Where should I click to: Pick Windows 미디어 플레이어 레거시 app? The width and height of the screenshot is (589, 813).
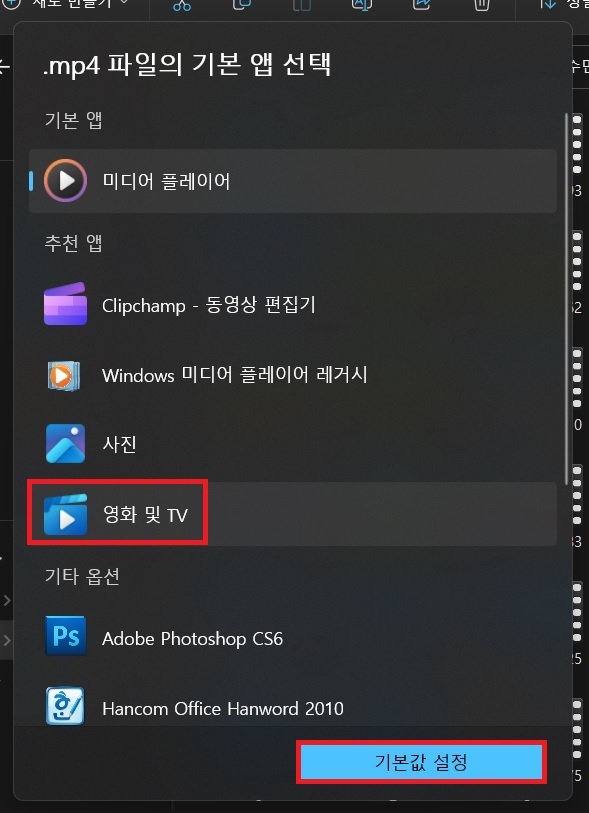click(x=293, y=374)
